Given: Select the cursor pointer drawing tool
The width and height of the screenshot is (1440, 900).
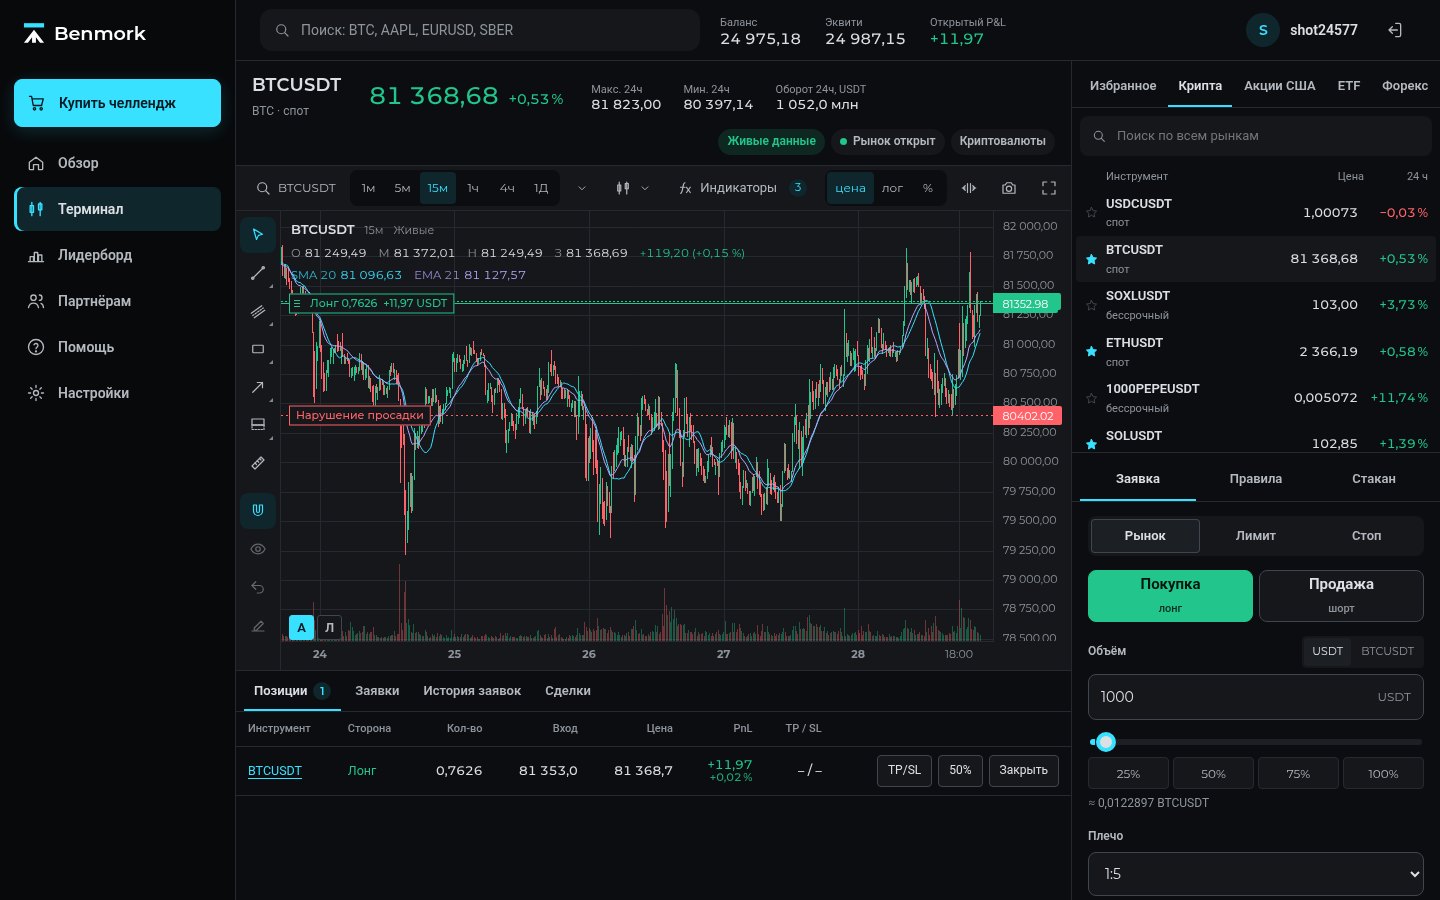Looking at the screenshot, I should [x=258, y=234].
